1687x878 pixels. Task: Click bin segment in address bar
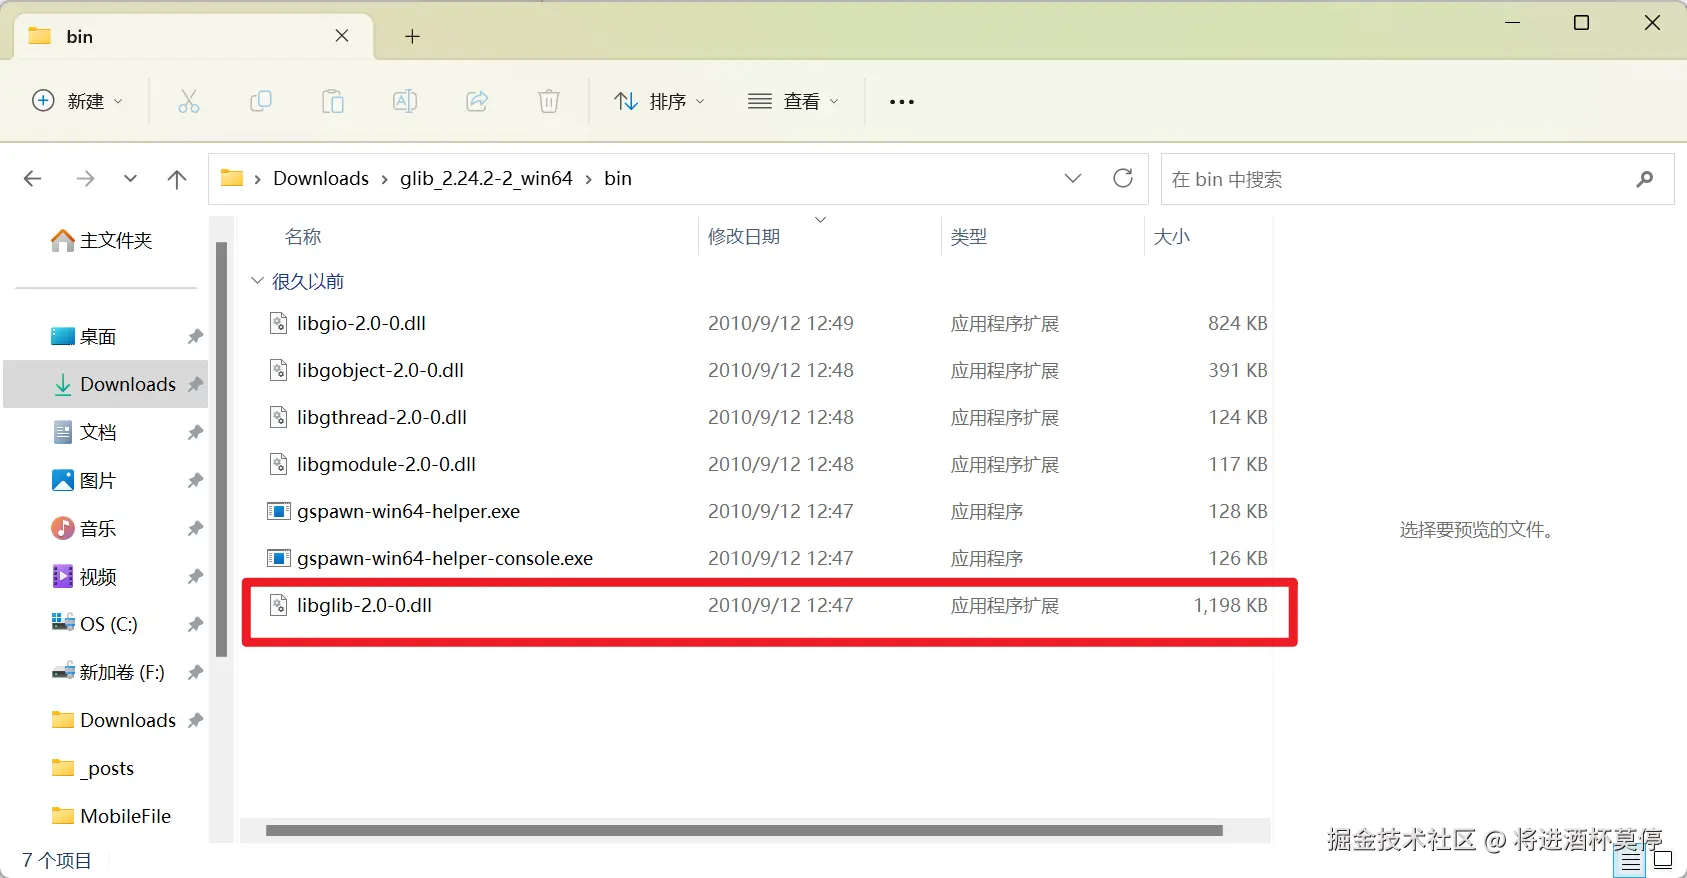click(618, 178)
